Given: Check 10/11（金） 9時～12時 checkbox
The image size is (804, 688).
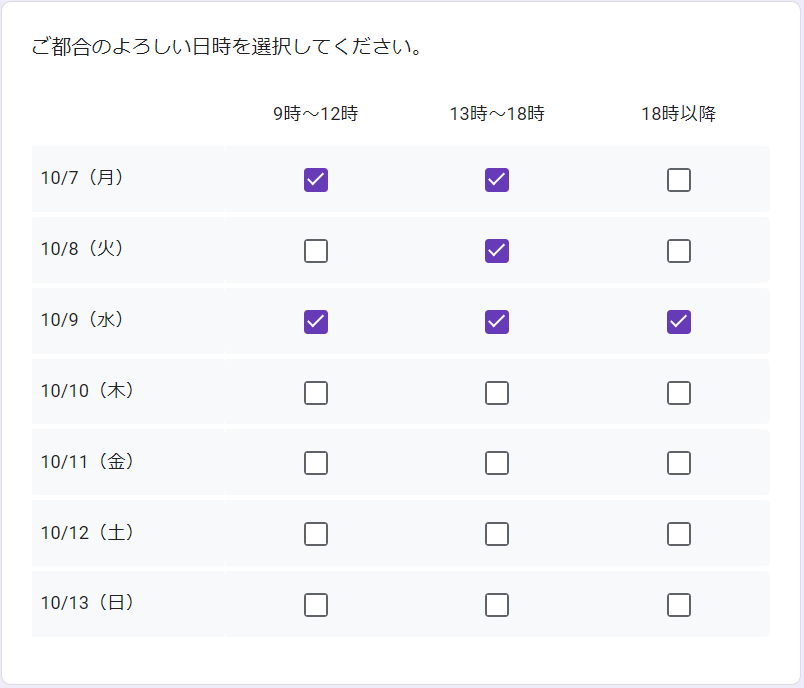Looking at the screenshot, I should tap(316, 463).
